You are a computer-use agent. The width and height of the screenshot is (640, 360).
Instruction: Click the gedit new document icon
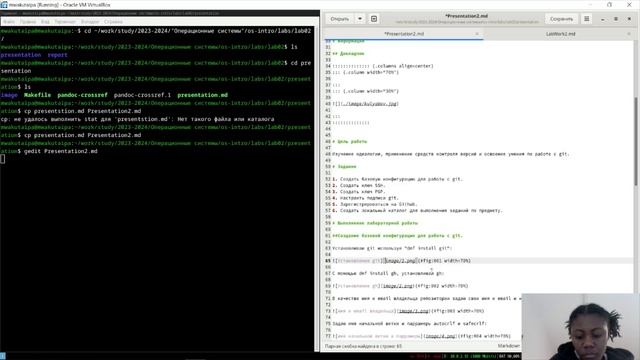click(x=374, y=19)
